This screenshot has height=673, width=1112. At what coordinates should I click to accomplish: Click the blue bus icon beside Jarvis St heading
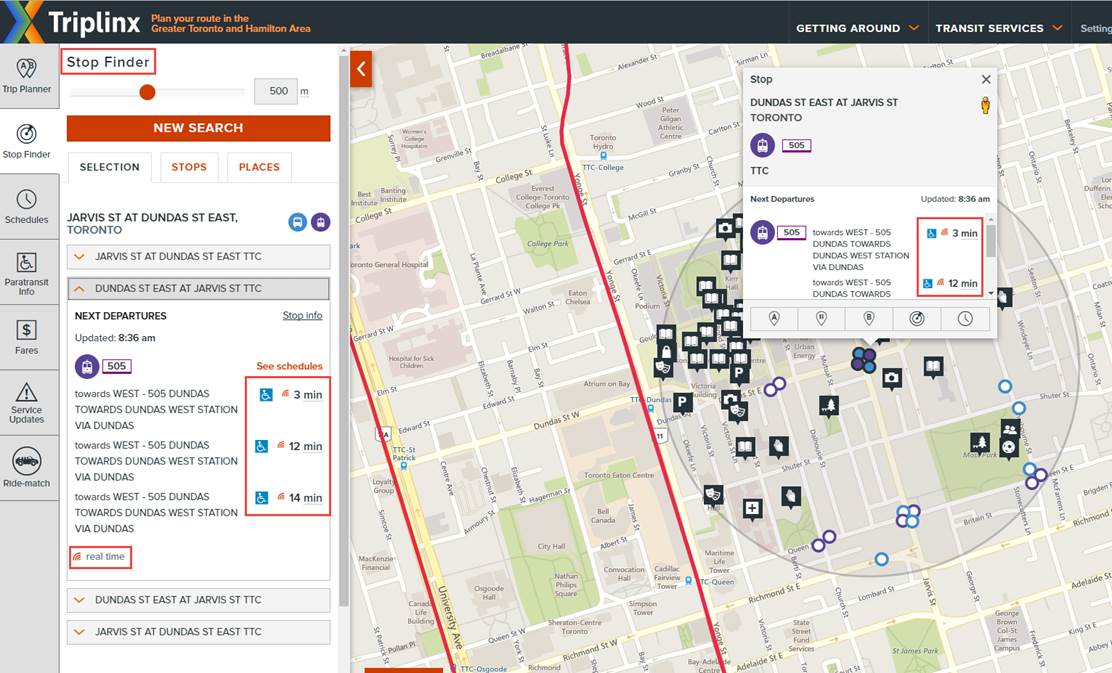pos(298,222)
